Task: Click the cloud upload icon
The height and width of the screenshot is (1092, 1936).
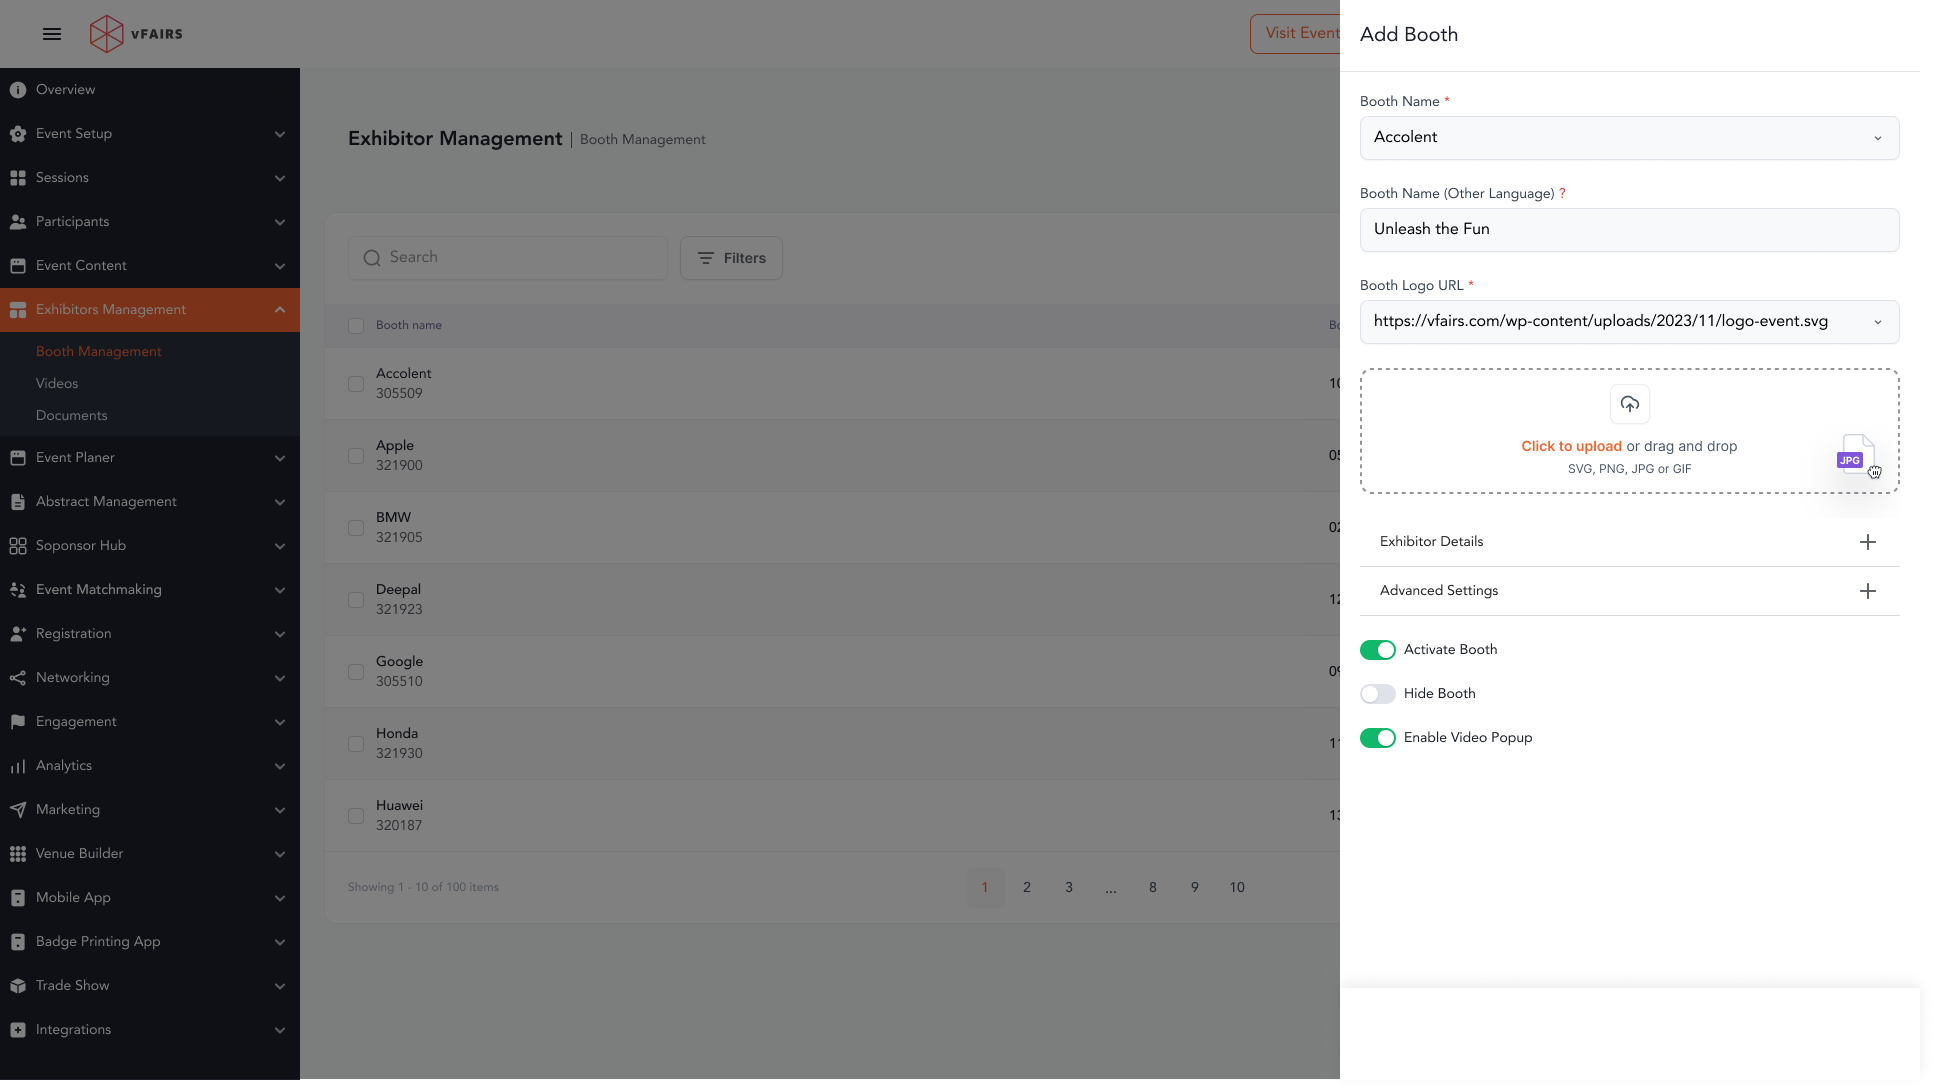Action: point(1629,404)
